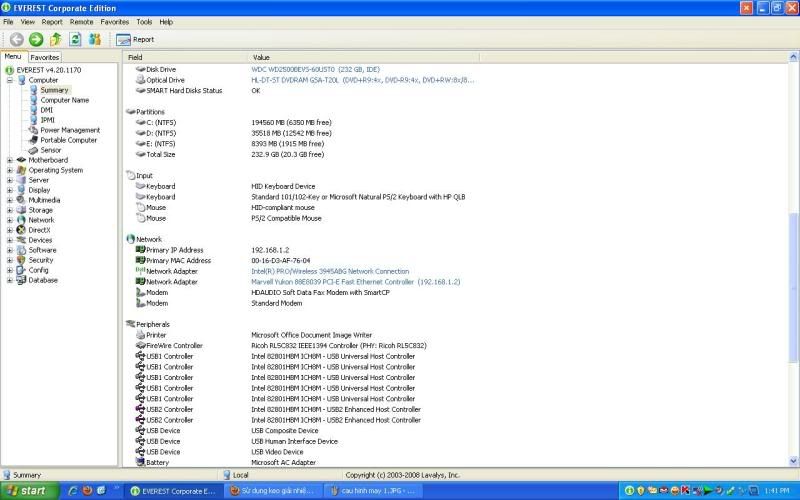Viewport: 800px width, 500px height.
Task: Select IPMI in the tree
Action: pos(47,120)
